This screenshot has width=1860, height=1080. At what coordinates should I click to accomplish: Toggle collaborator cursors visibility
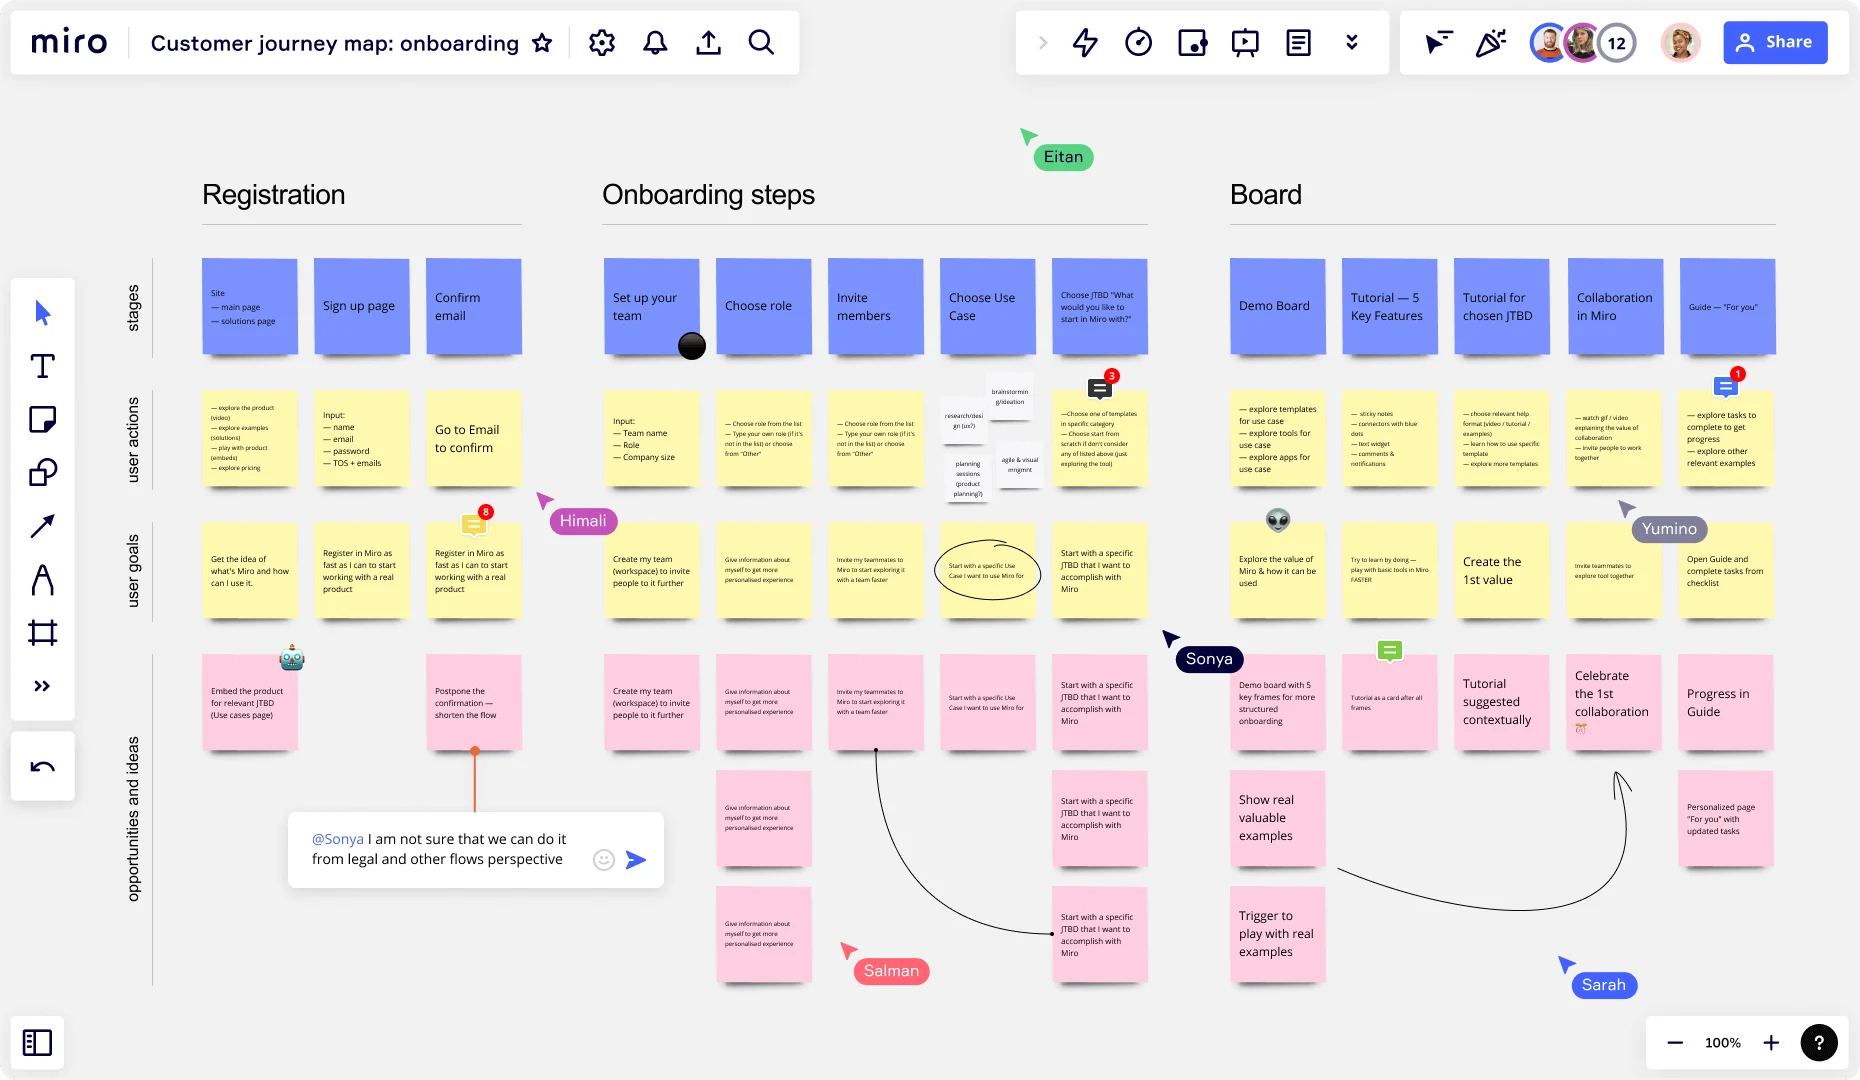click(1437, 43)
